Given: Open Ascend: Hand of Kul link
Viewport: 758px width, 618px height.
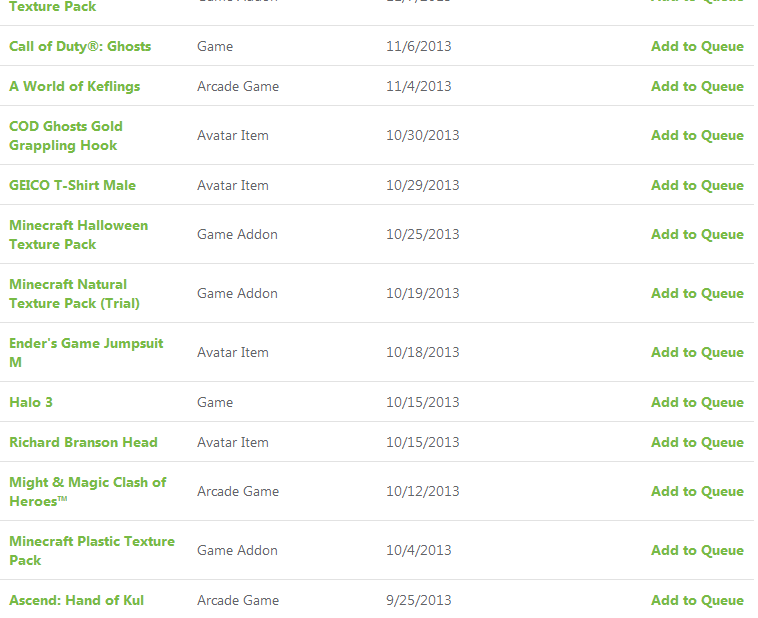Looking at the screenshot, I should coord(76,600).
